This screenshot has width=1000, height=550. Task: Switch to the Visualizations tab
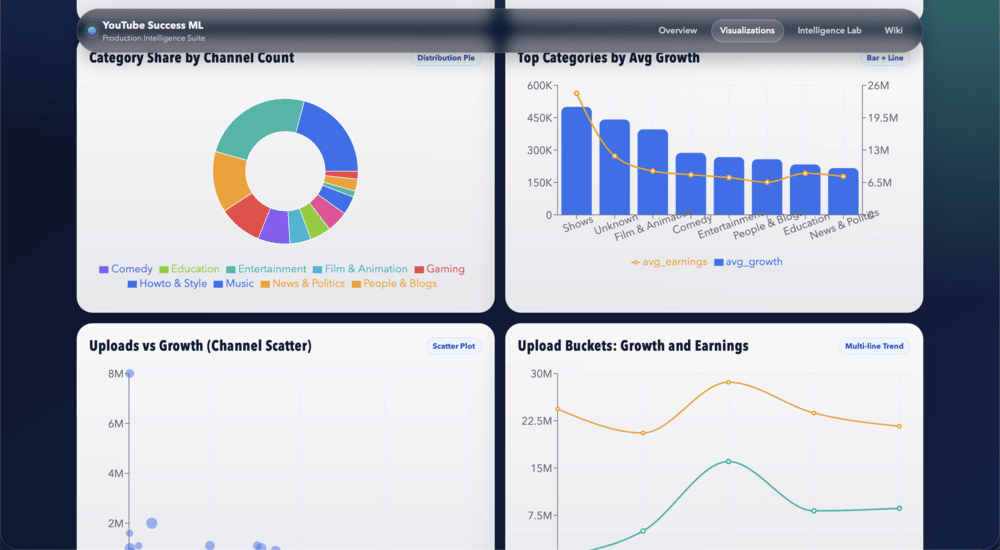click(x=747, y=31)
